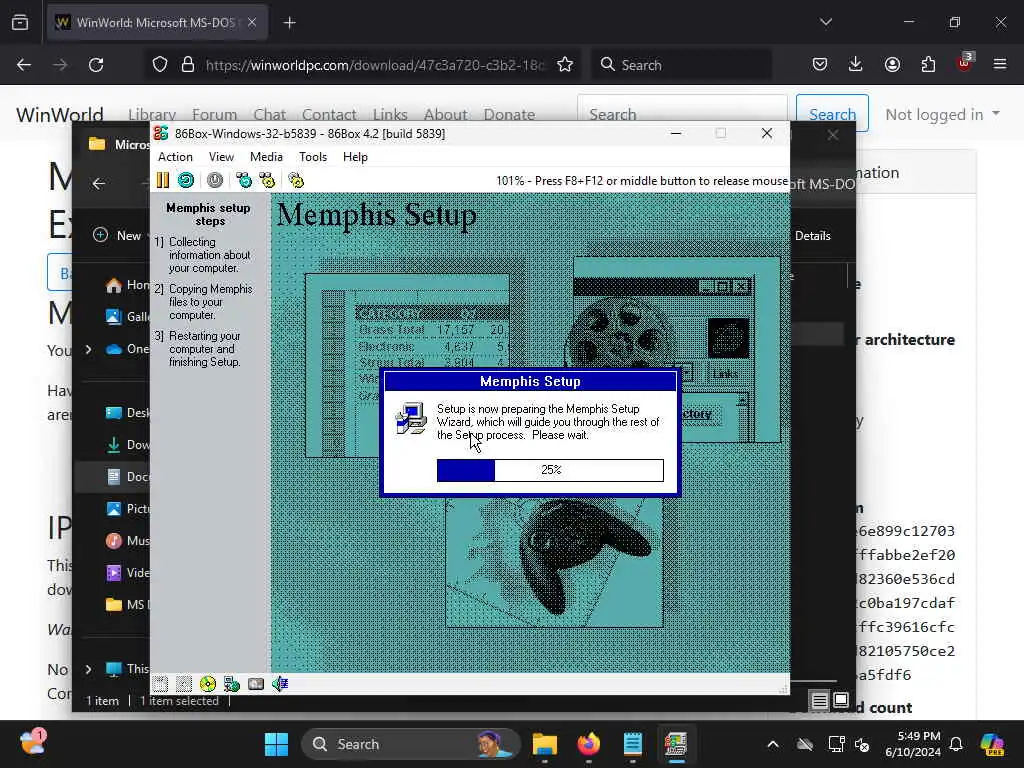1024x768 pixels.
Task: Click WinWorld page search field
Action: pos(682,114)
